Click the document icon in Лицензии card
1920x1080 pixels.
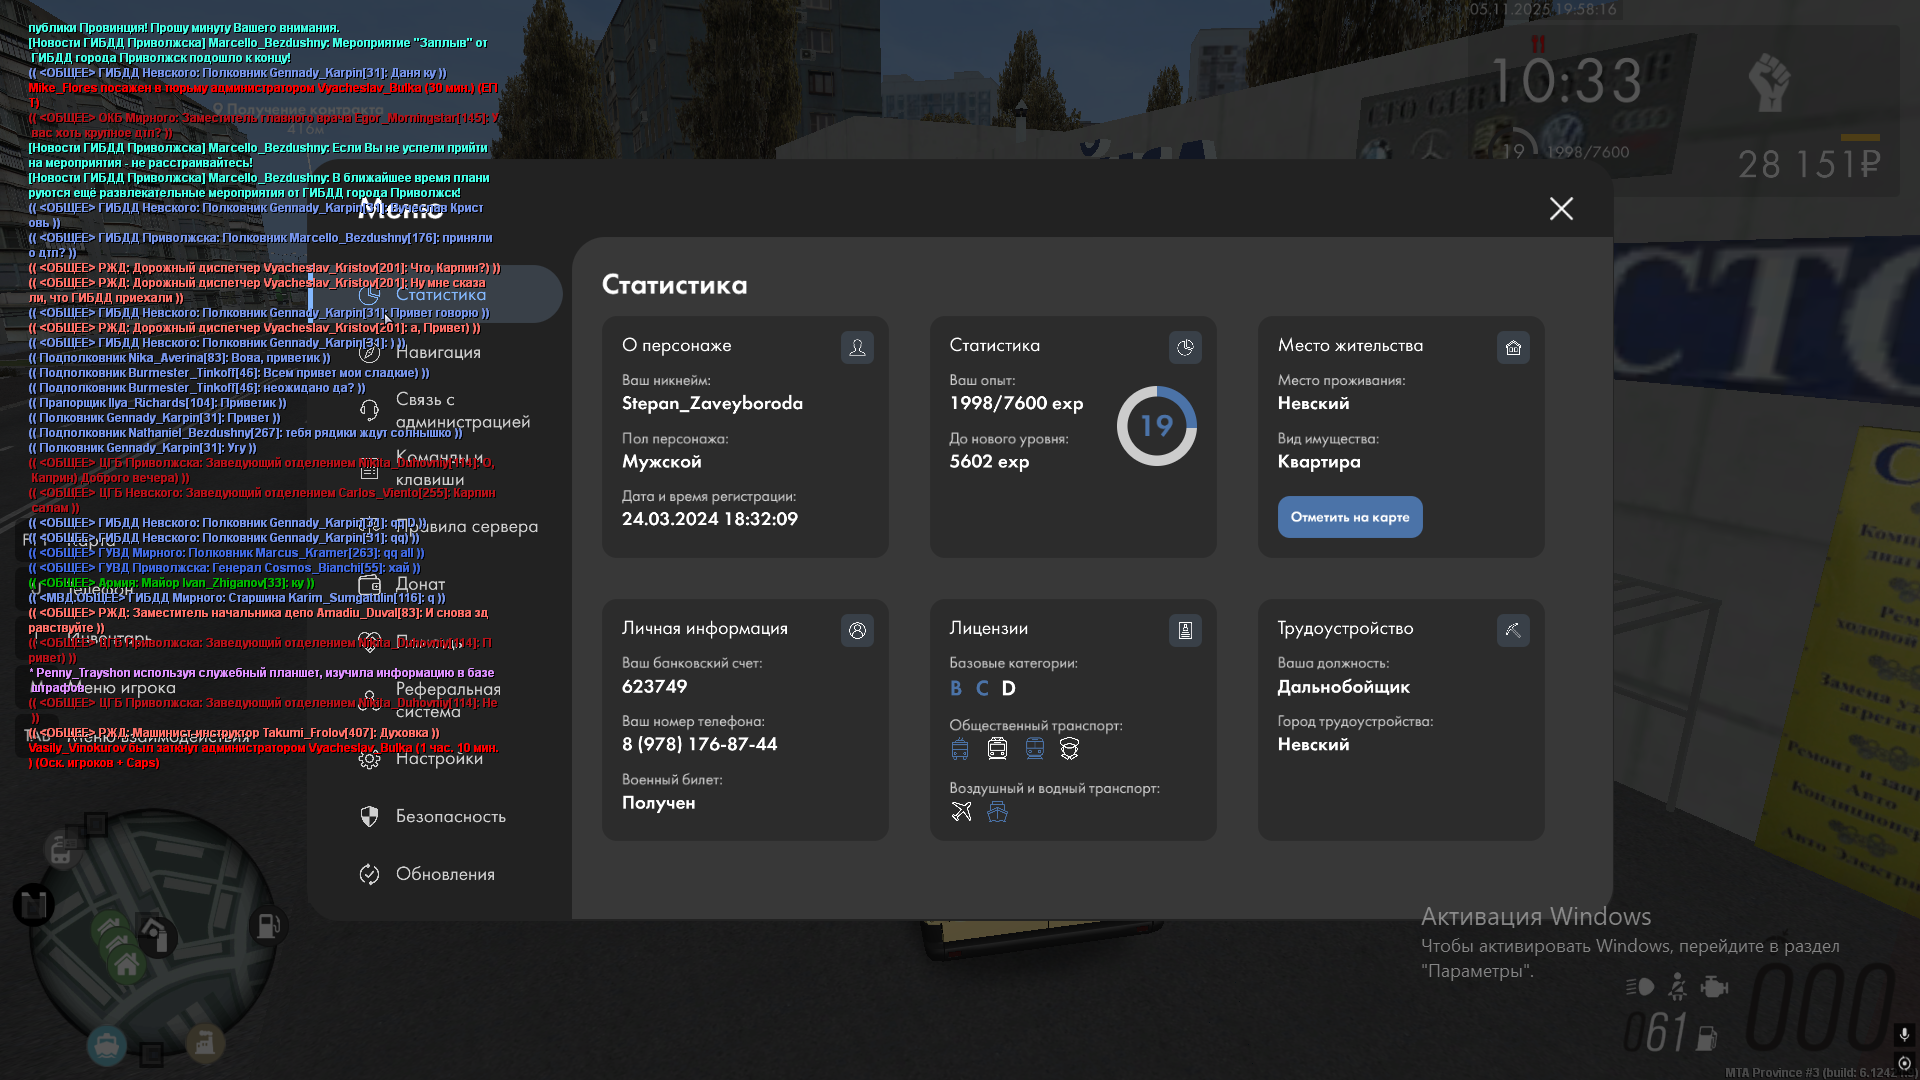click(x=1185, y=630)
